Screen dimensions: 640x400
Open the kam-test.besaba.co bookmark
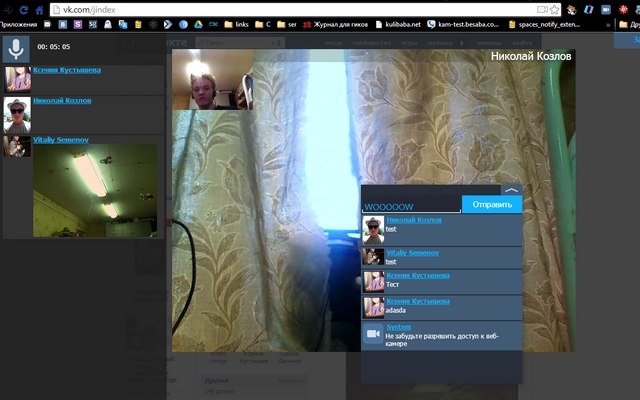463,24
